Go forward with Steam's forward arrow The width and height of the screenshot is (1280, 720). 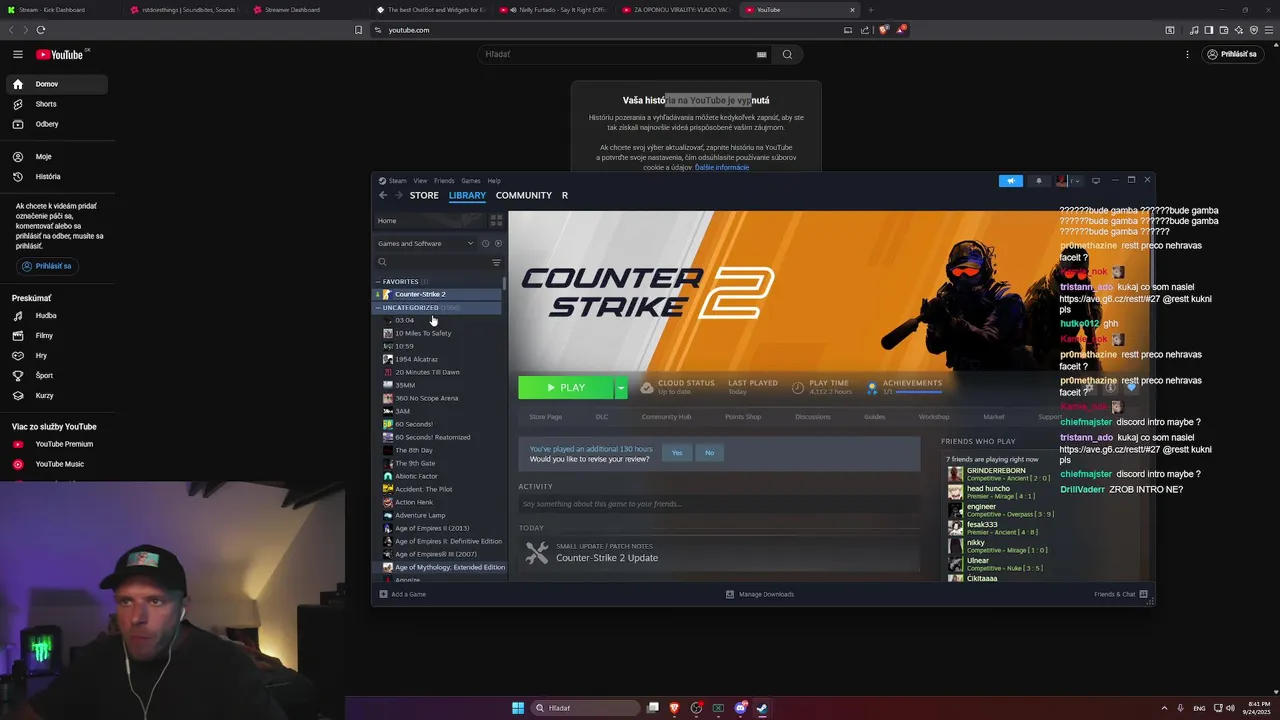pyautogui.click(x=398, y=195)
